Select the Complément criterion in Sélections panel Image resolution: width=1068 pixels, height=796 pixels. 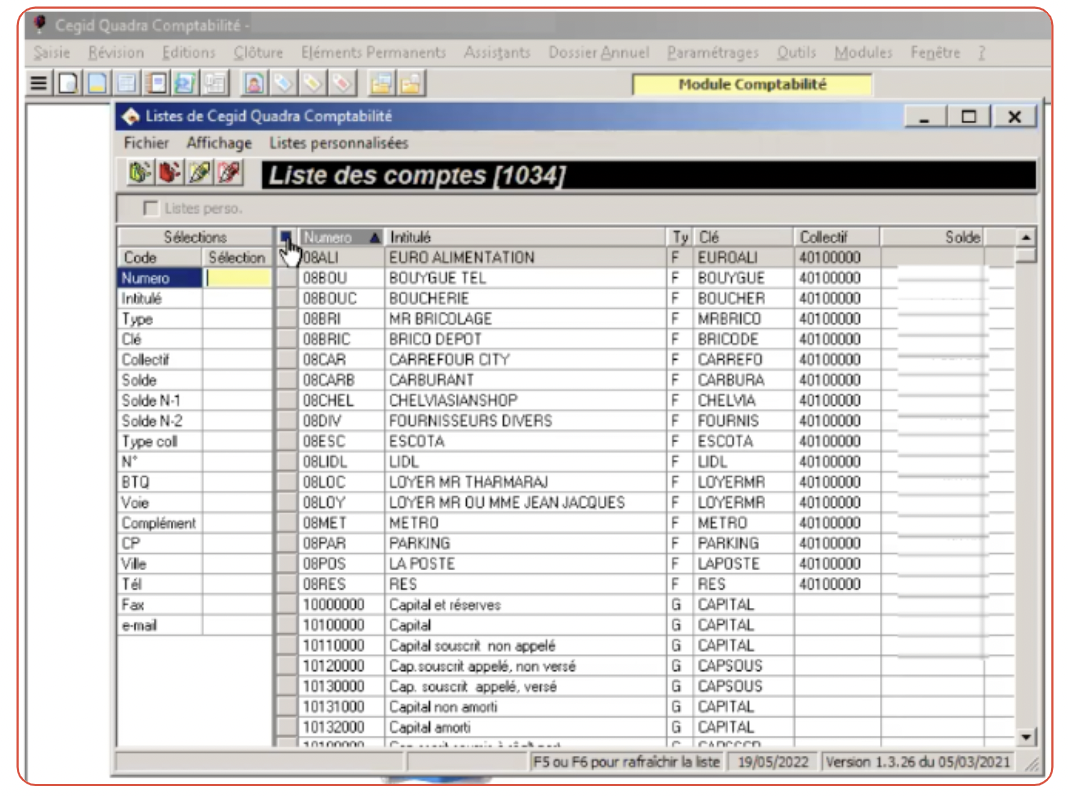click(x=159, y=523)
